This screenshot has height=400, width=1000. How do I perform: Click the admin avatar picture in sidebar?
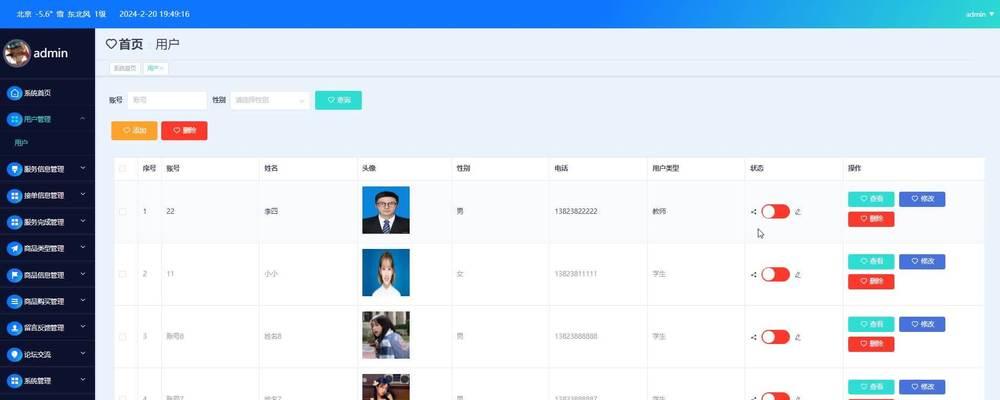tap(17, 53)
